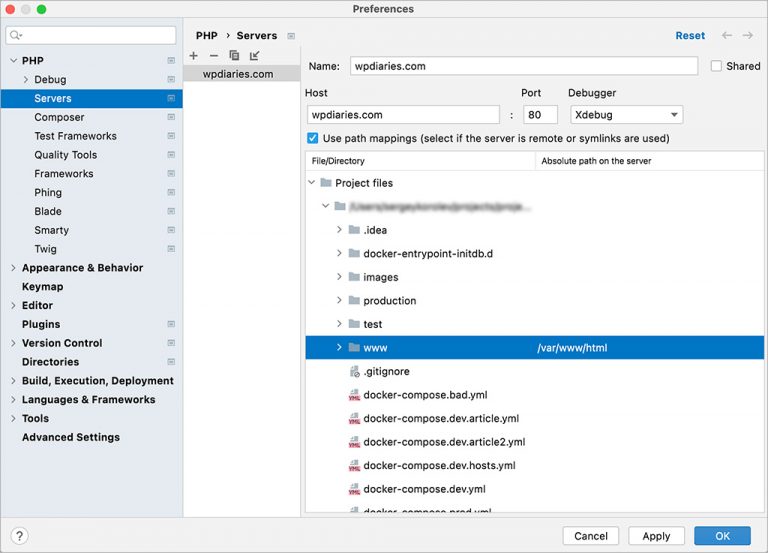
Task: Expand the www folder node
Action: pos(339,347)
